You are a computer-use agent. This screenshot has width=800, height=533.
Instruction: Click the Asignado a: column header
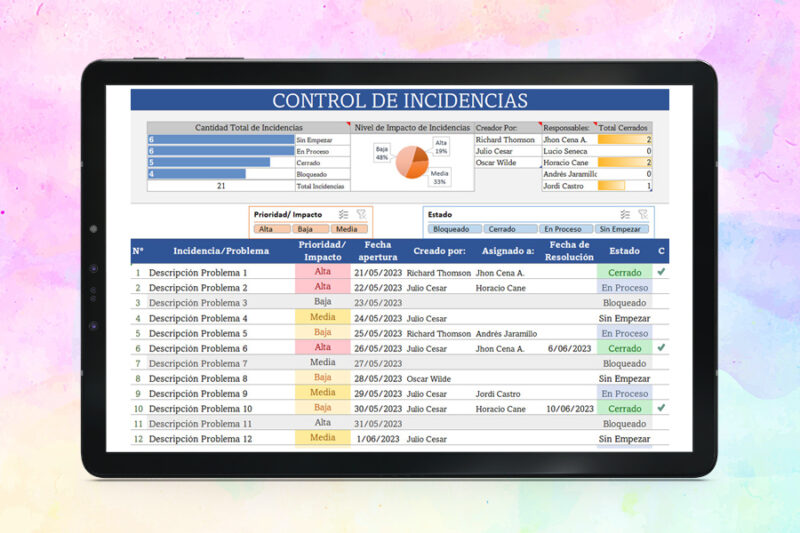click(508, 251)
